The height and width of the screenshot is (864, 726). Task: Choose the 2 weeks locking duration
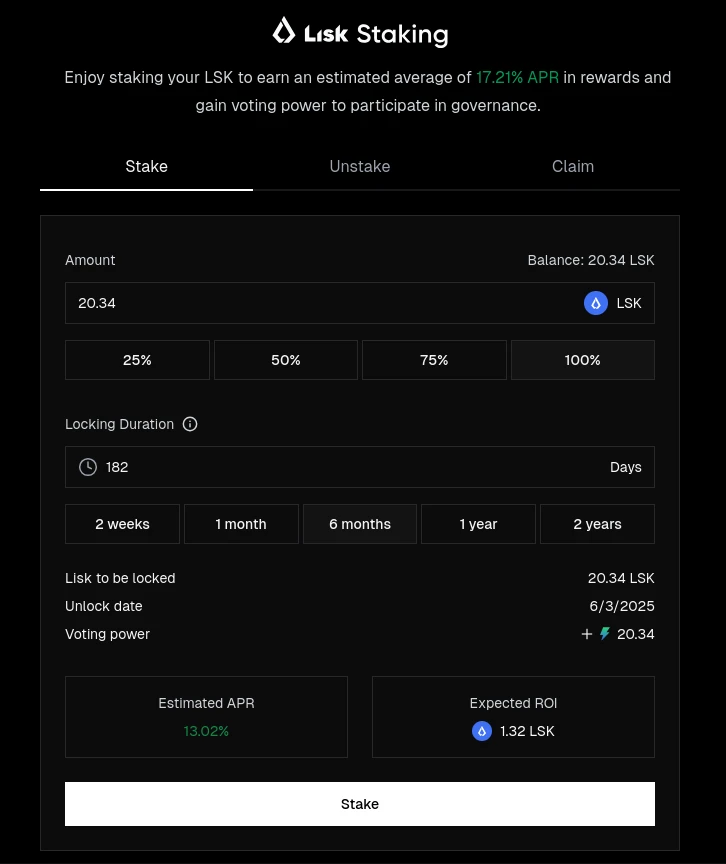(122, 524)
